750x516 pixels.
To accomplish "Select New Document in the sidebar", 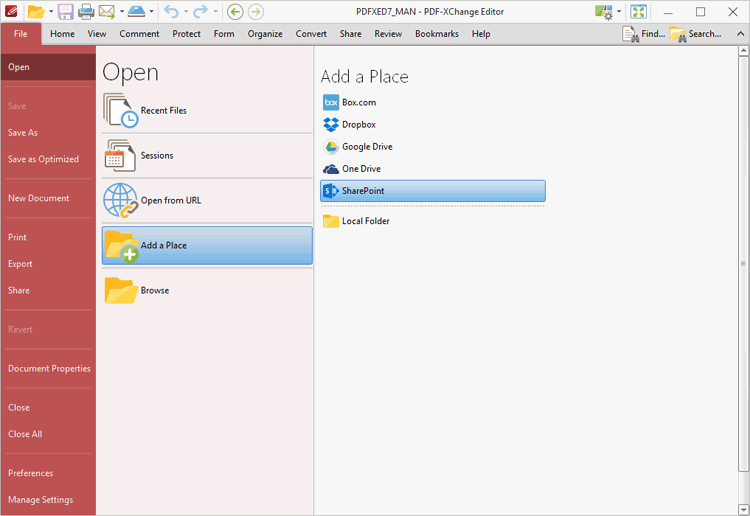I will [48, 198].
